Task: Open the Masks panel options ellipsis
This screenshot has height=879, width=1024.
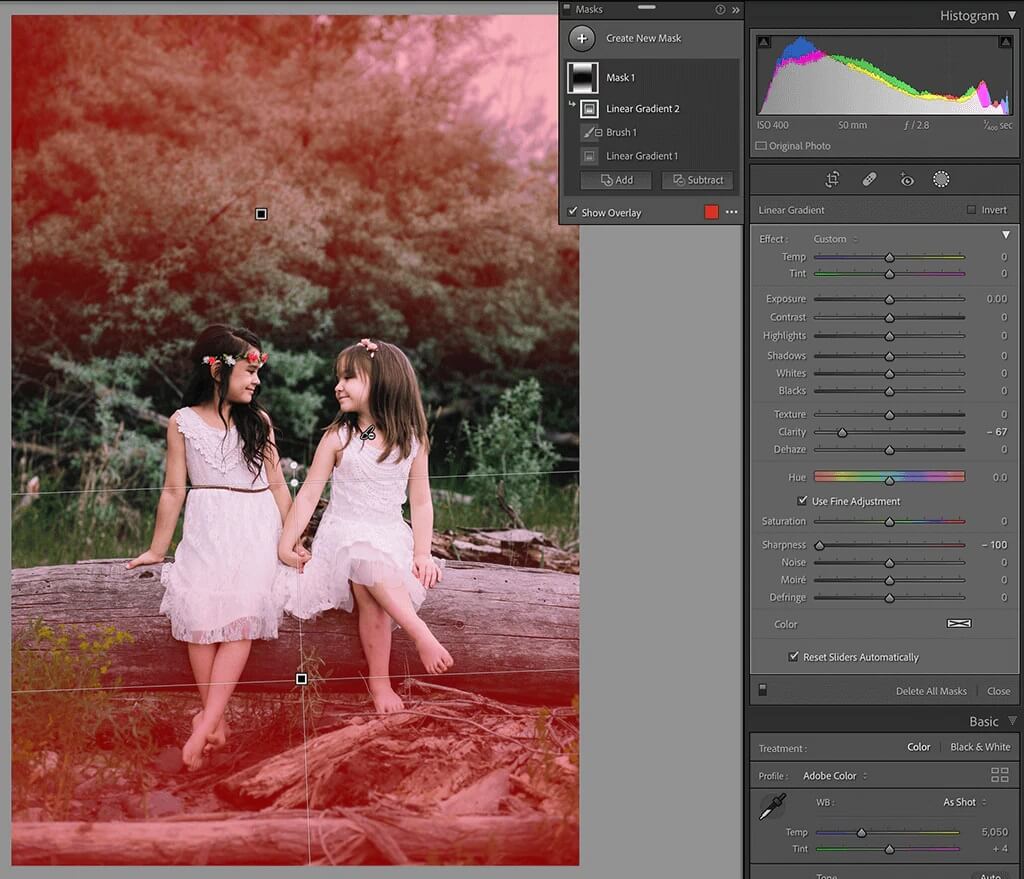Action: pyautogui.click(x=731, y=212)
